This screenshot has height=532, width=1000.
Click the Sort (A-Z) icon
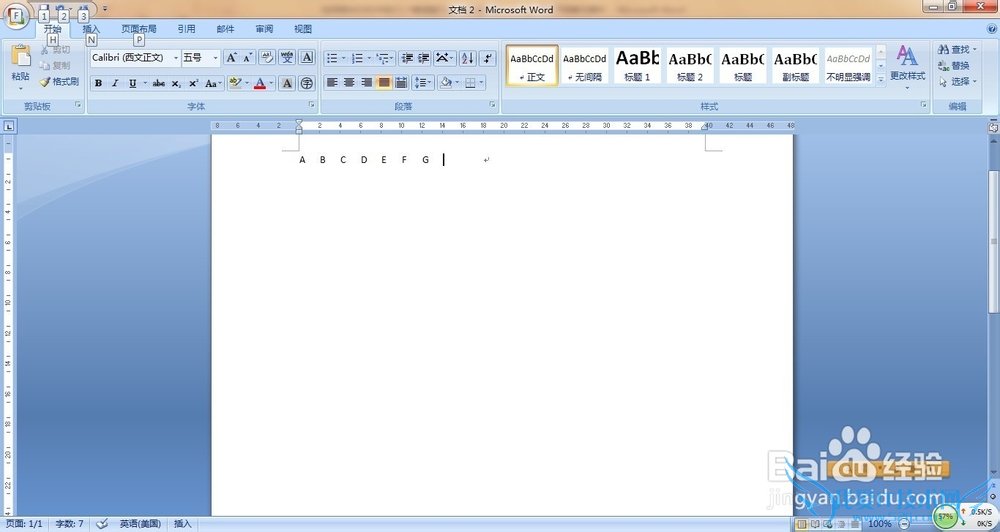[467, 58]
